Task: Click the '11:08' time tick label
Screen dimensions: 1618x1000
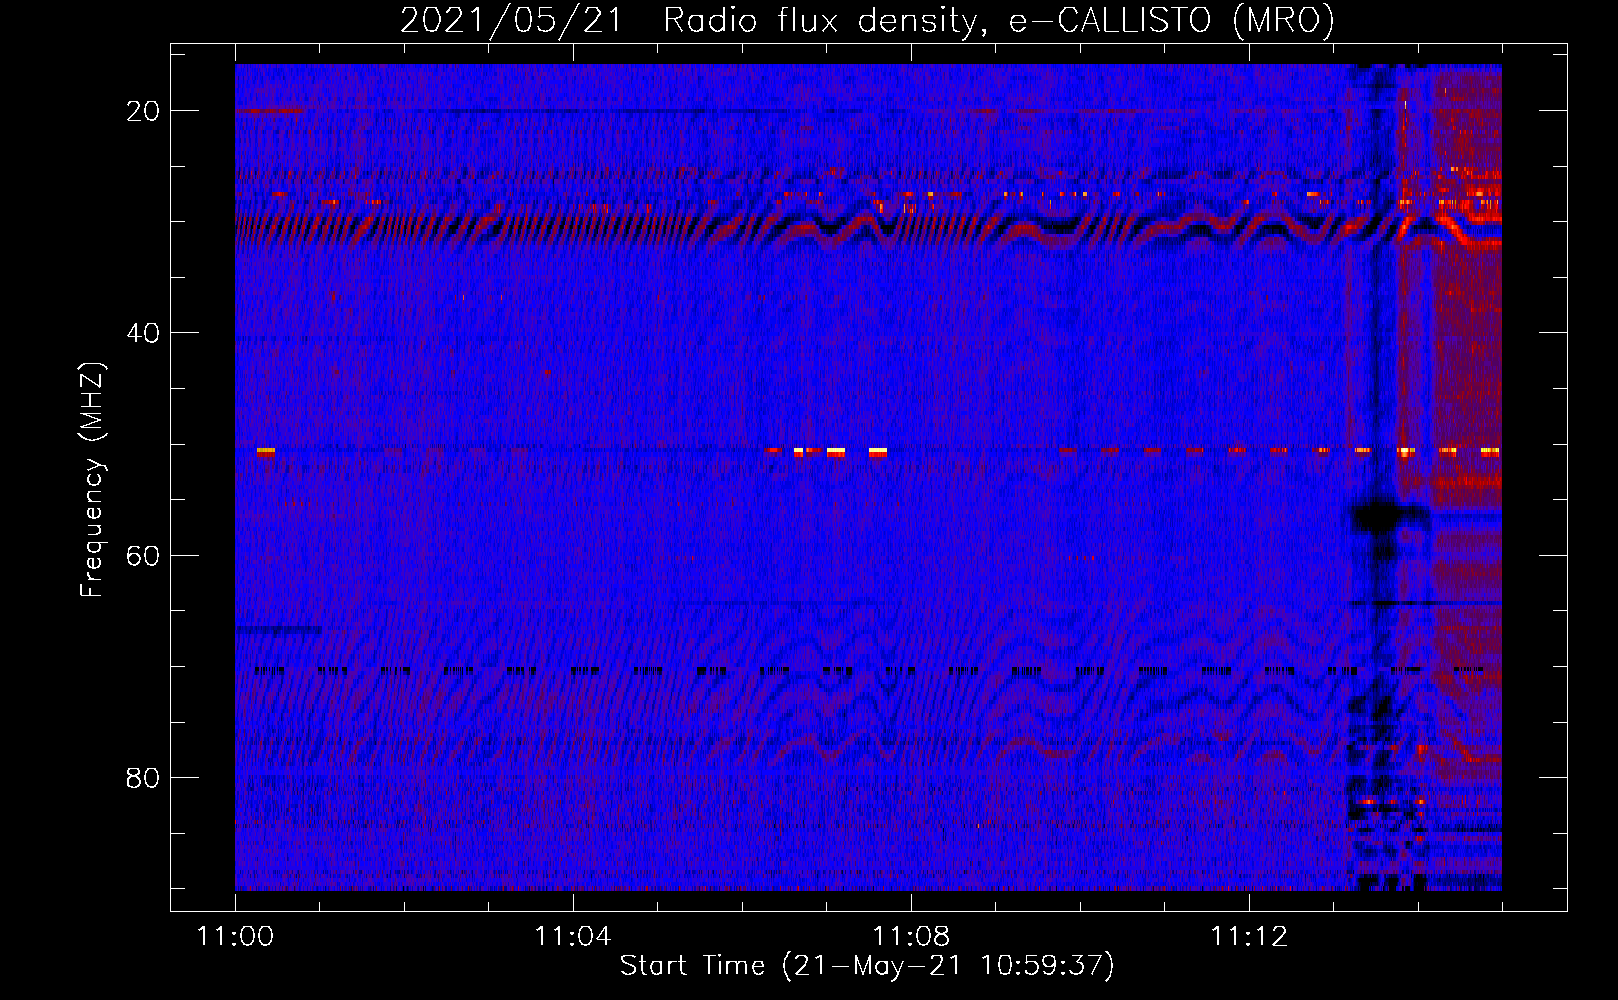Action: pos(911,936)
